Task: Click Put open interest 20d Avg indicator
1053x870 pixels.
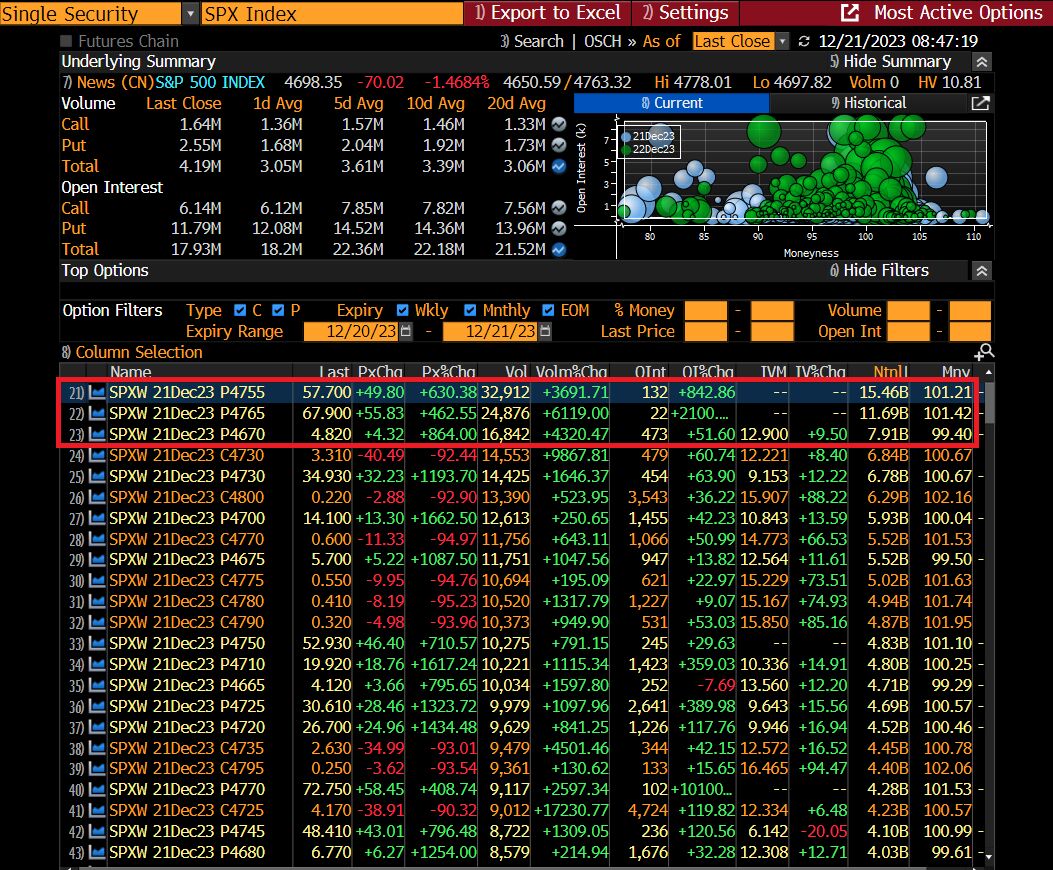Action: 559,228
